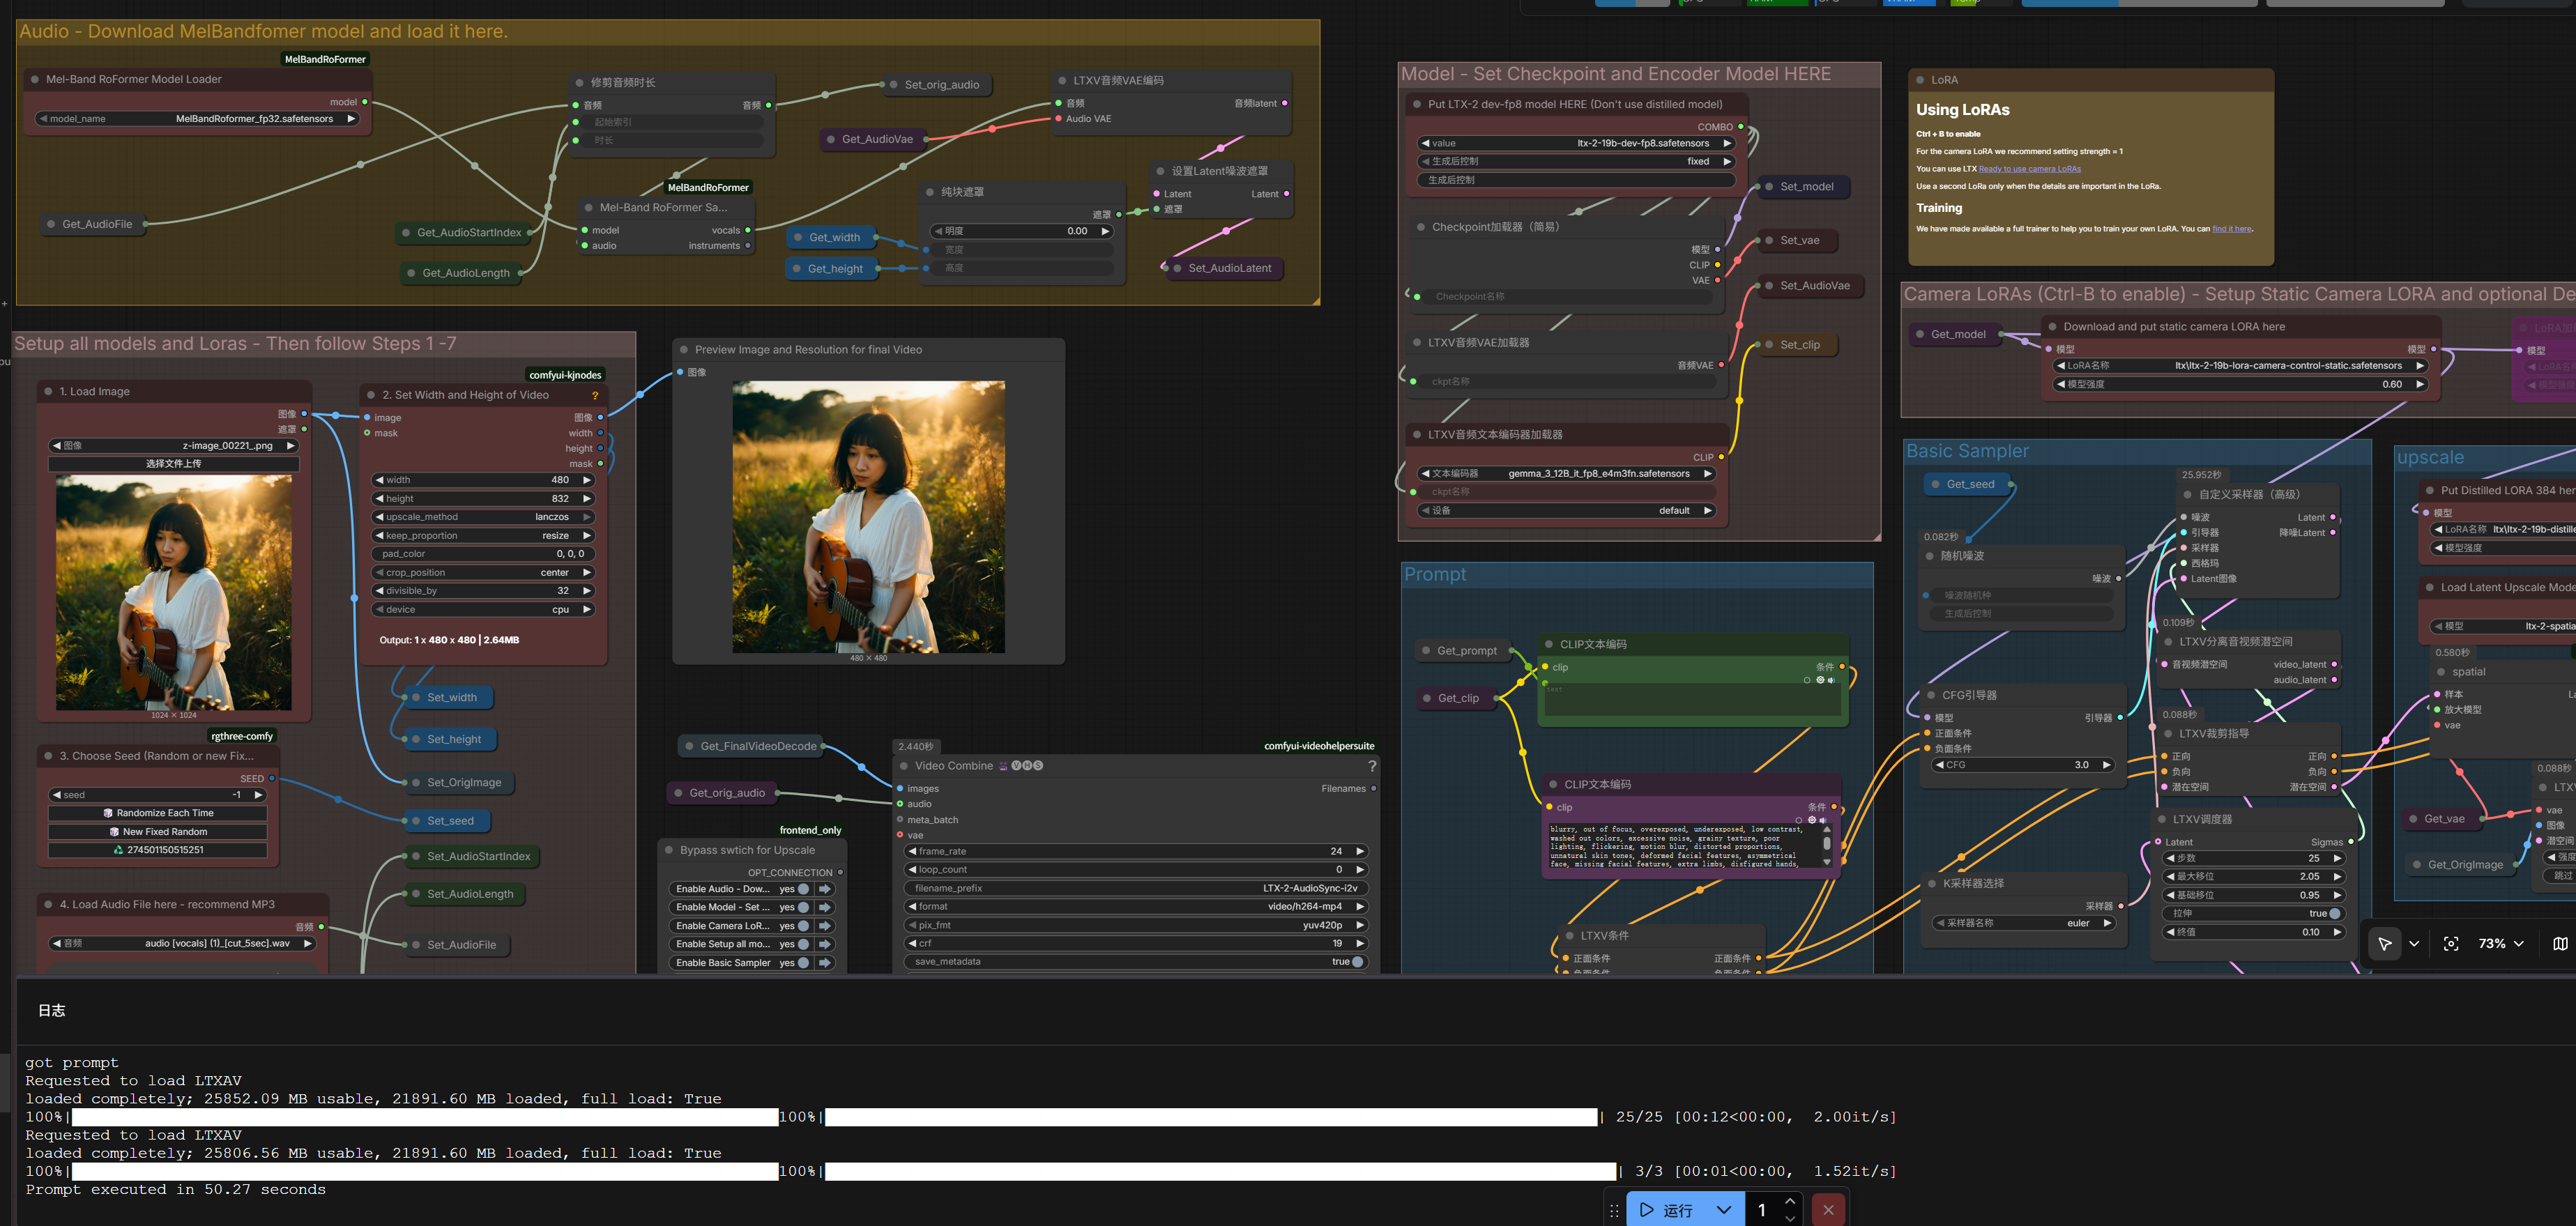
Task: Toggle Enable Basic Sampler switch
Action: tap(803, 963)
